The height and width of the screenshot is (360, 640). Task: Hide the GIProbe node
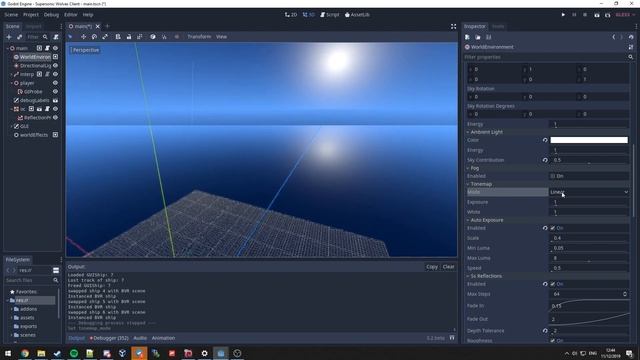(x=56, y=91)
